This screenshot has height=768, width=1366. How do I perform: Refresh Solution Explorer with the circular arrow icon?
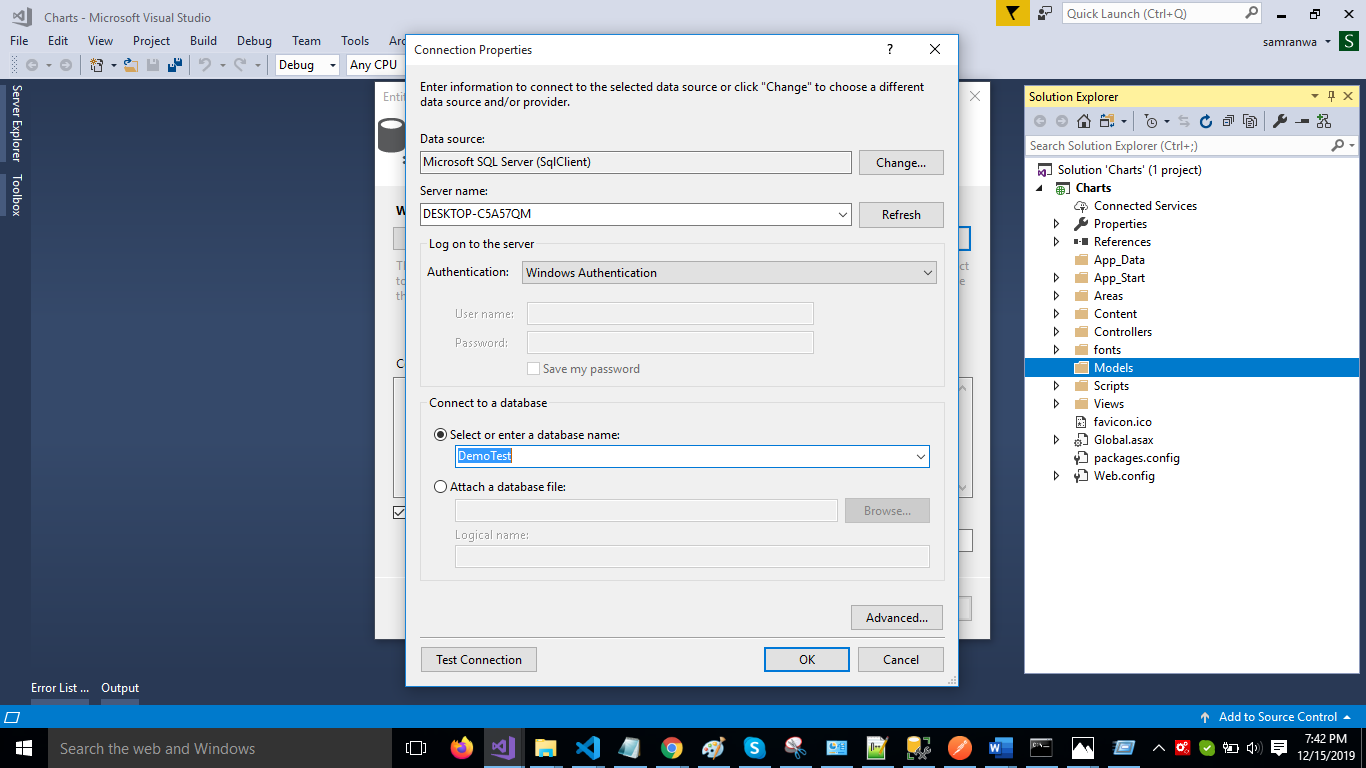pos(1206,121)
